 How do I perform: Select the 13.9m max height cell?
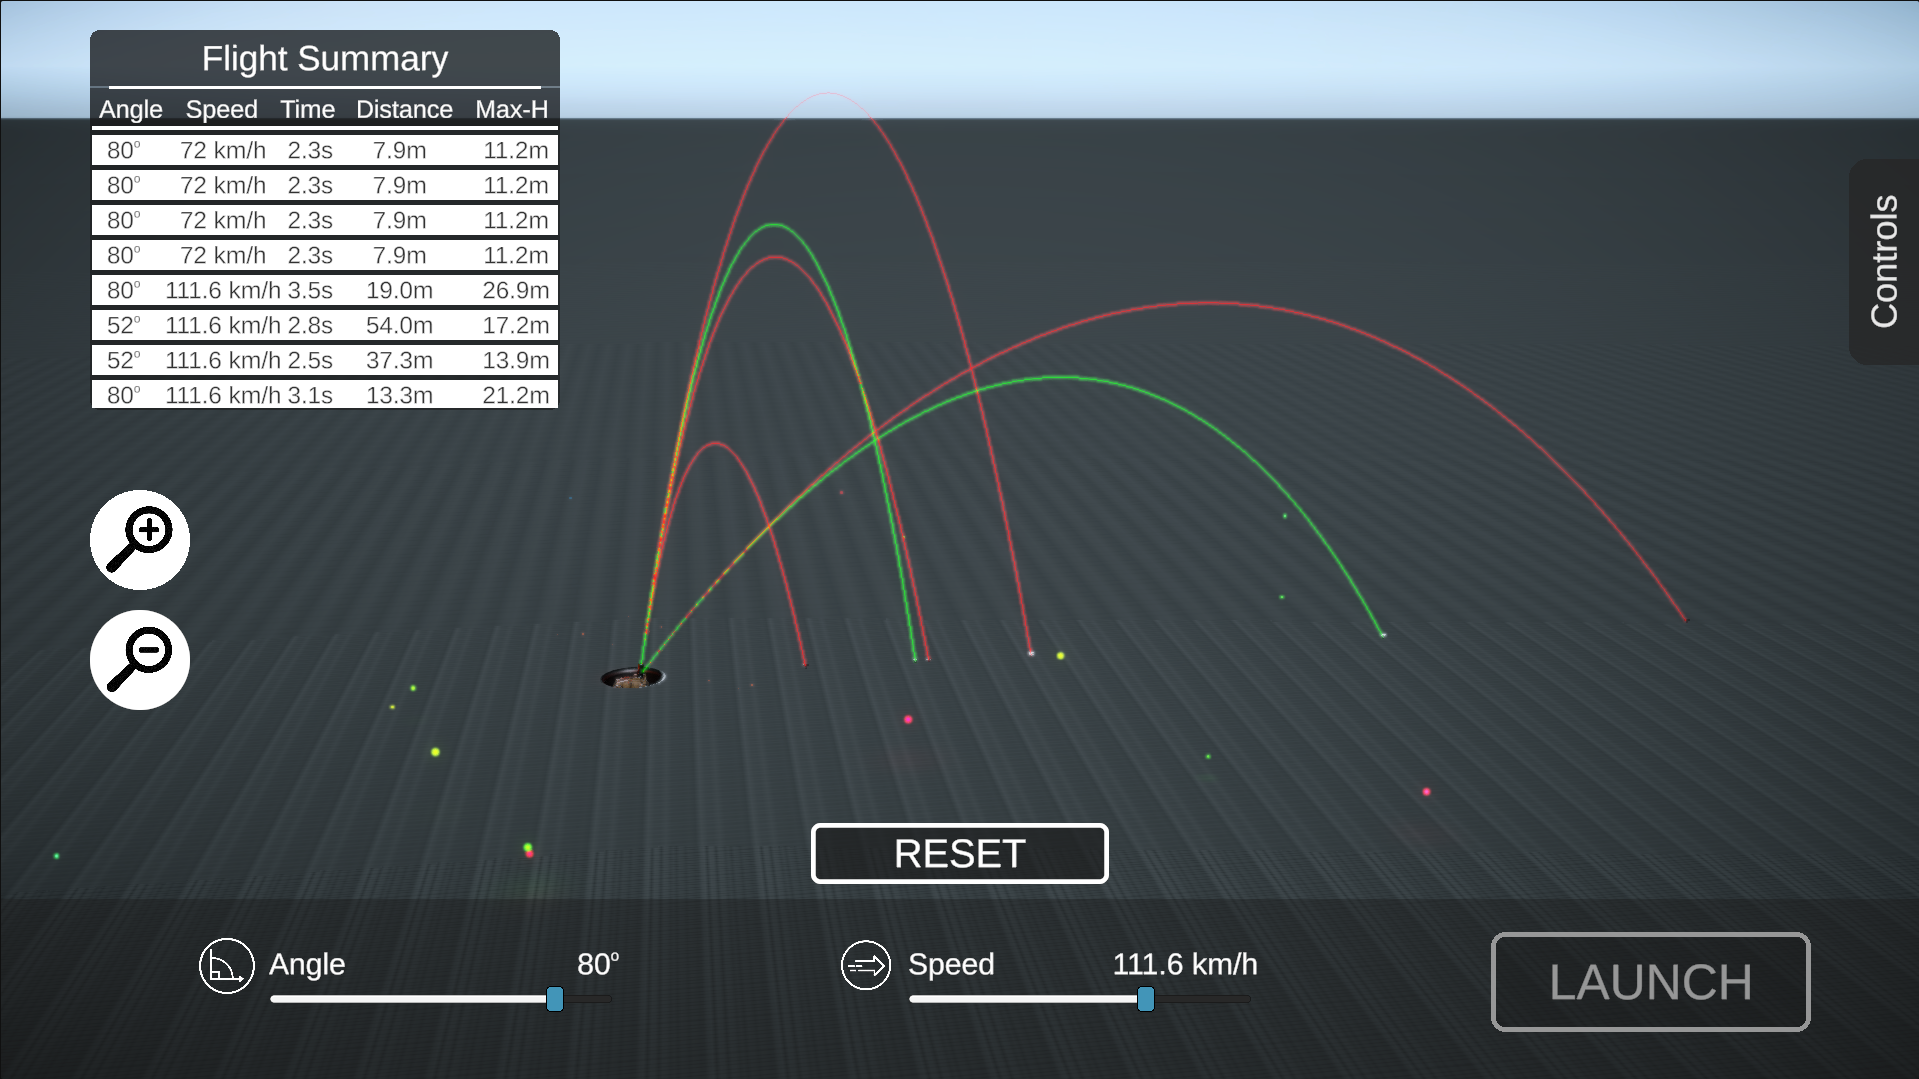516,360
